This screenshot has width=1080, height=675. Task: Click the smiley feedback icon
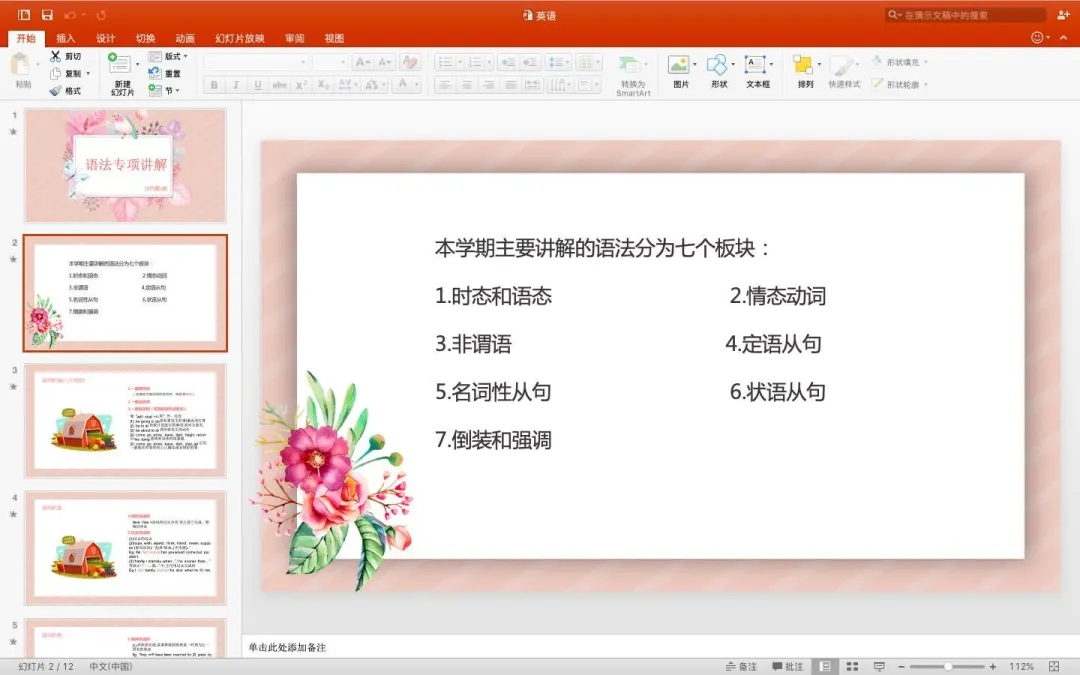point(1037,37)
